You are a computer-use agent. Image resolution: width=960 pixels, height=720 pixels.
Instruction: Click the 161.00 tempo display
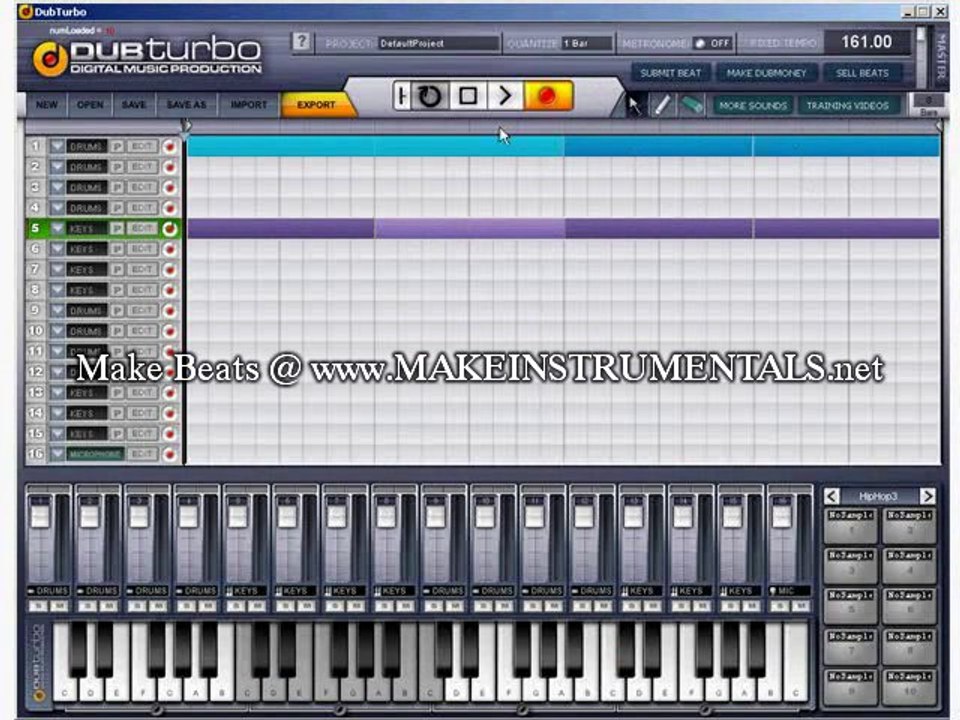[x=866, y=42]
